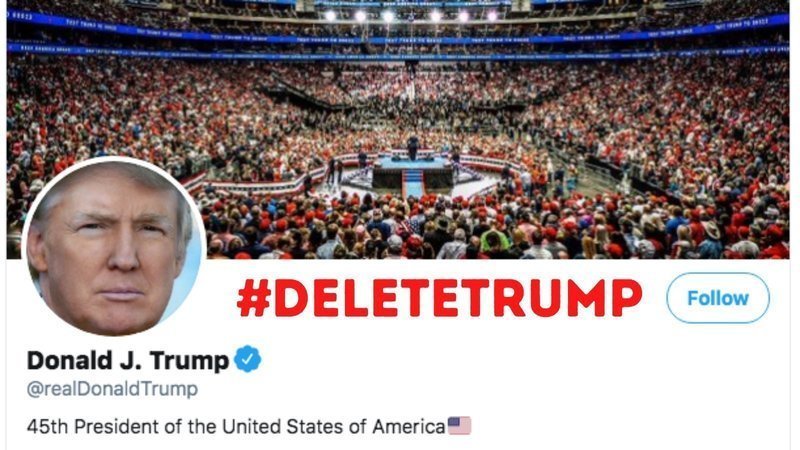The height and width of the screenshot is (450, 800).
Task: Open the circular profile picture
Action: tap(114, 247)
